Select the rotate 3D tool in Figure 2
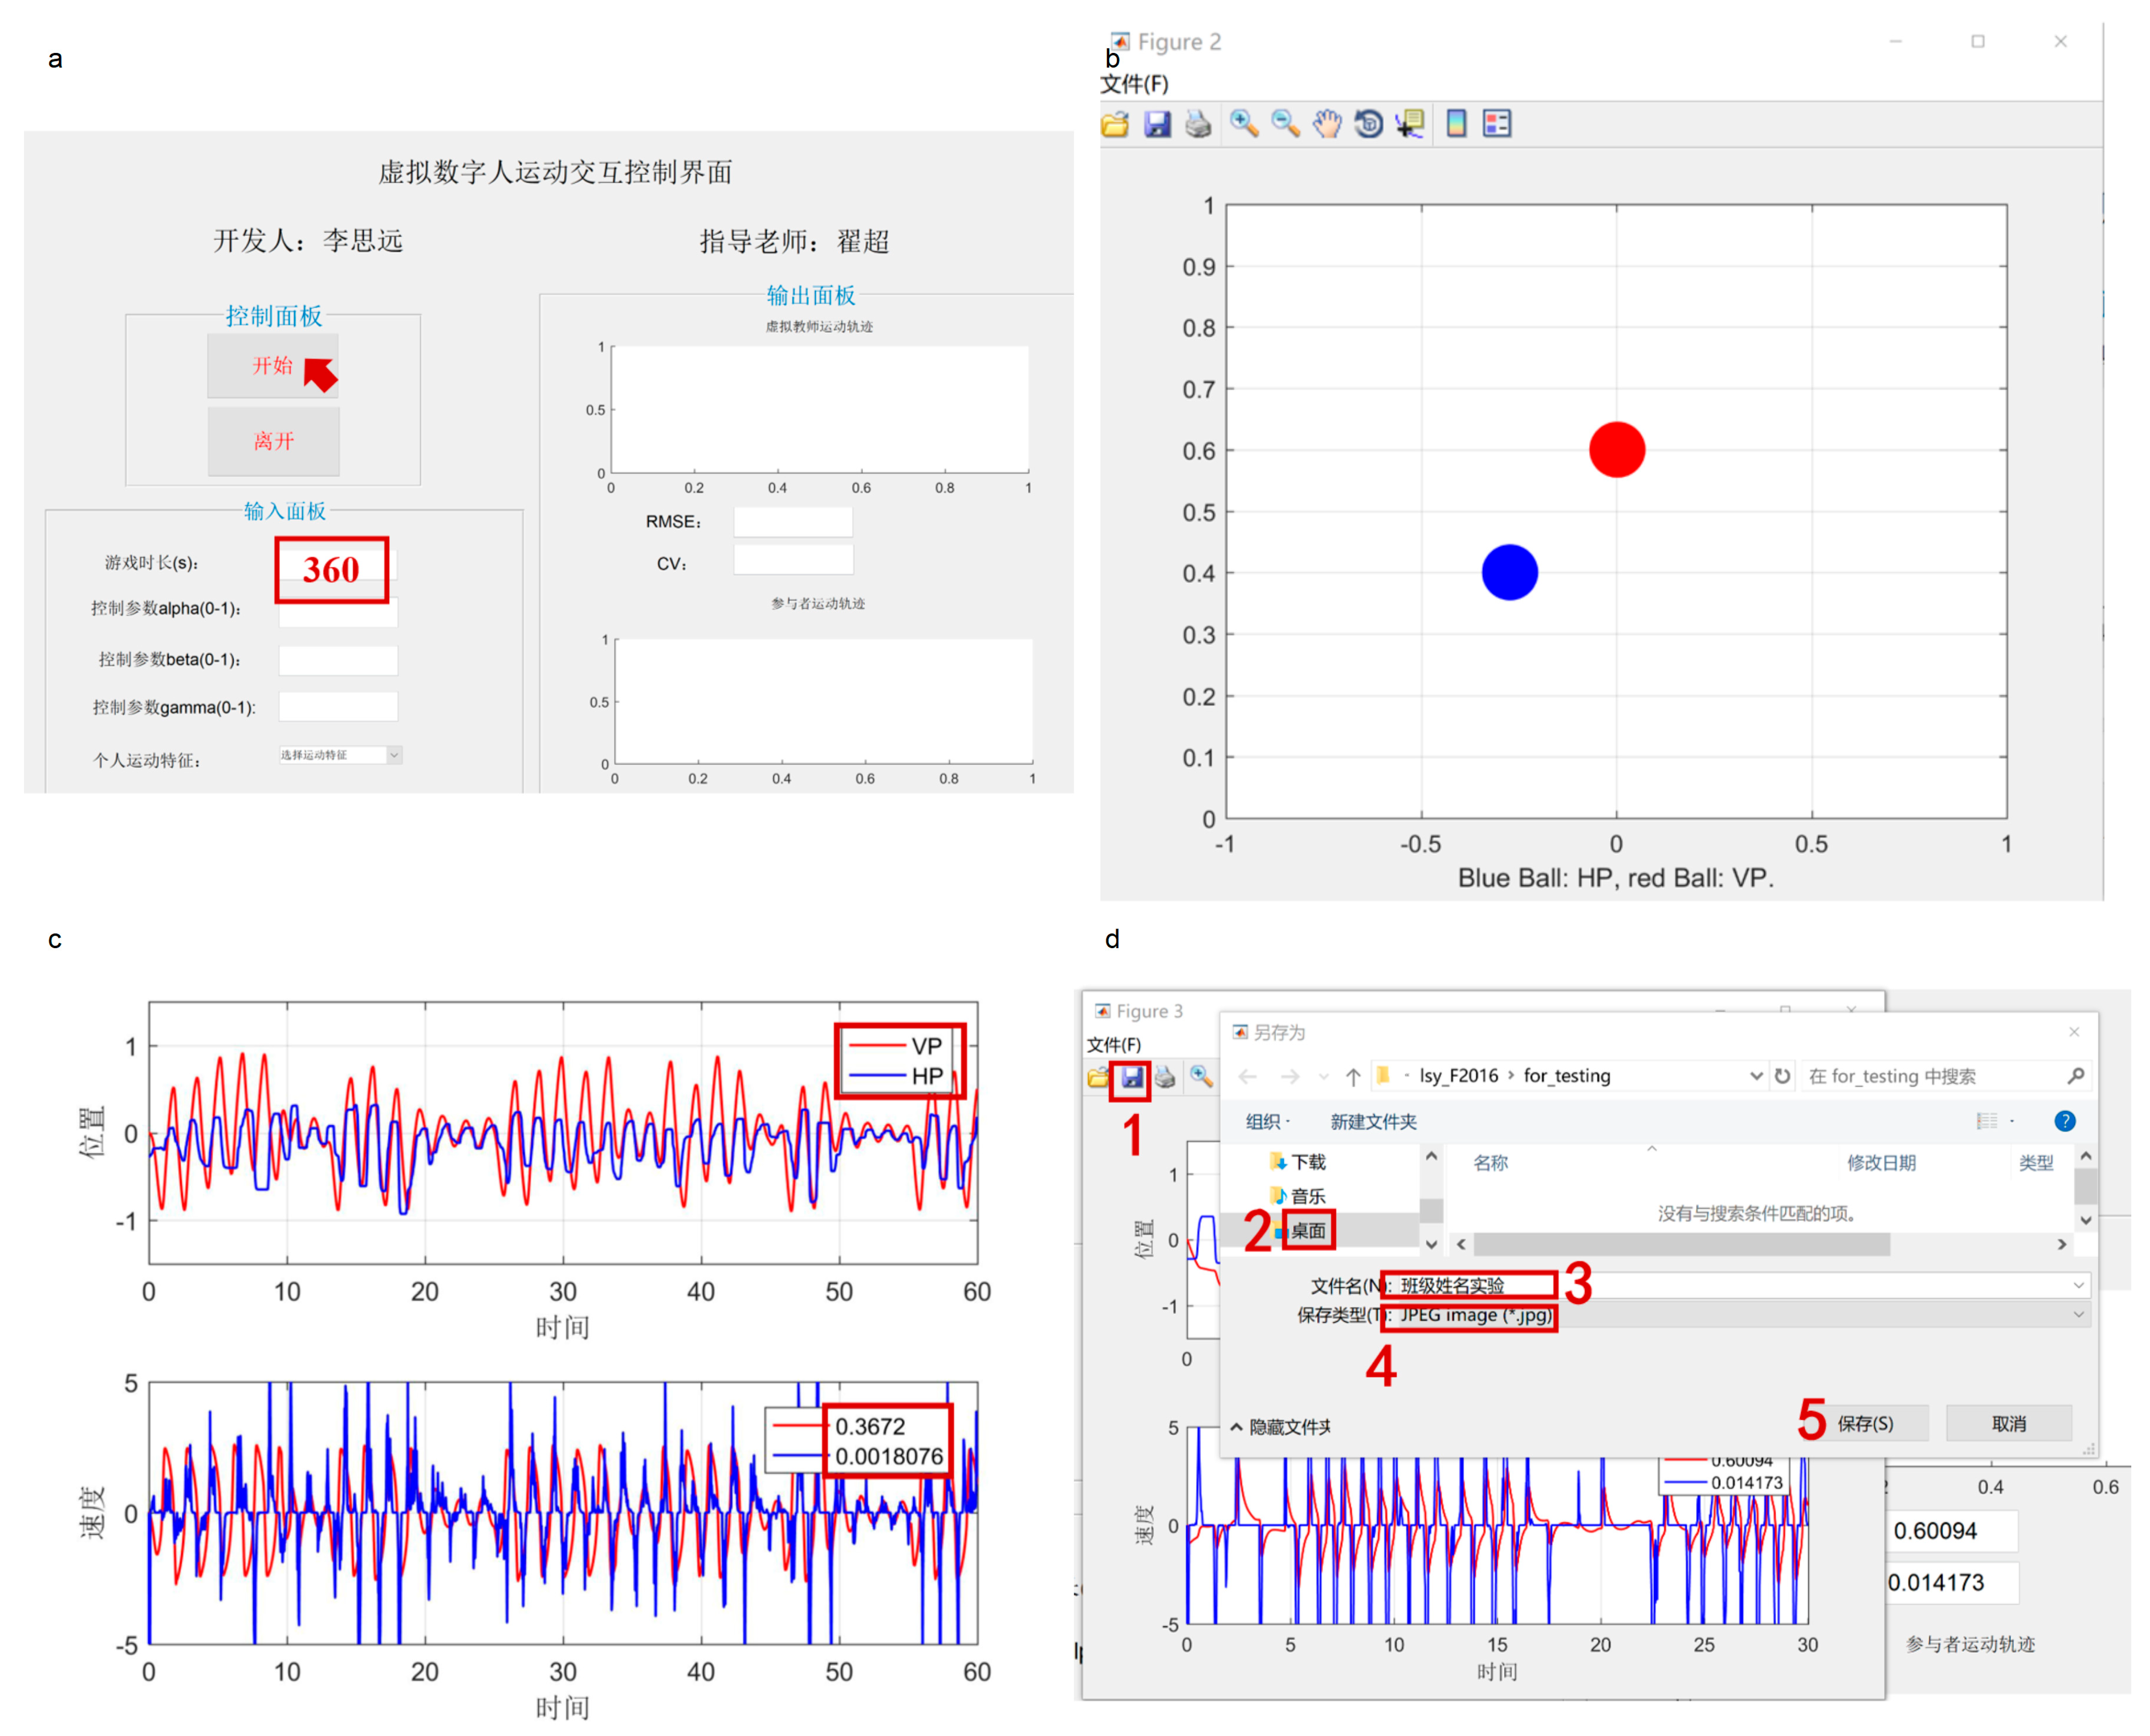The image size is (2150, 1736). (1368, 124)
